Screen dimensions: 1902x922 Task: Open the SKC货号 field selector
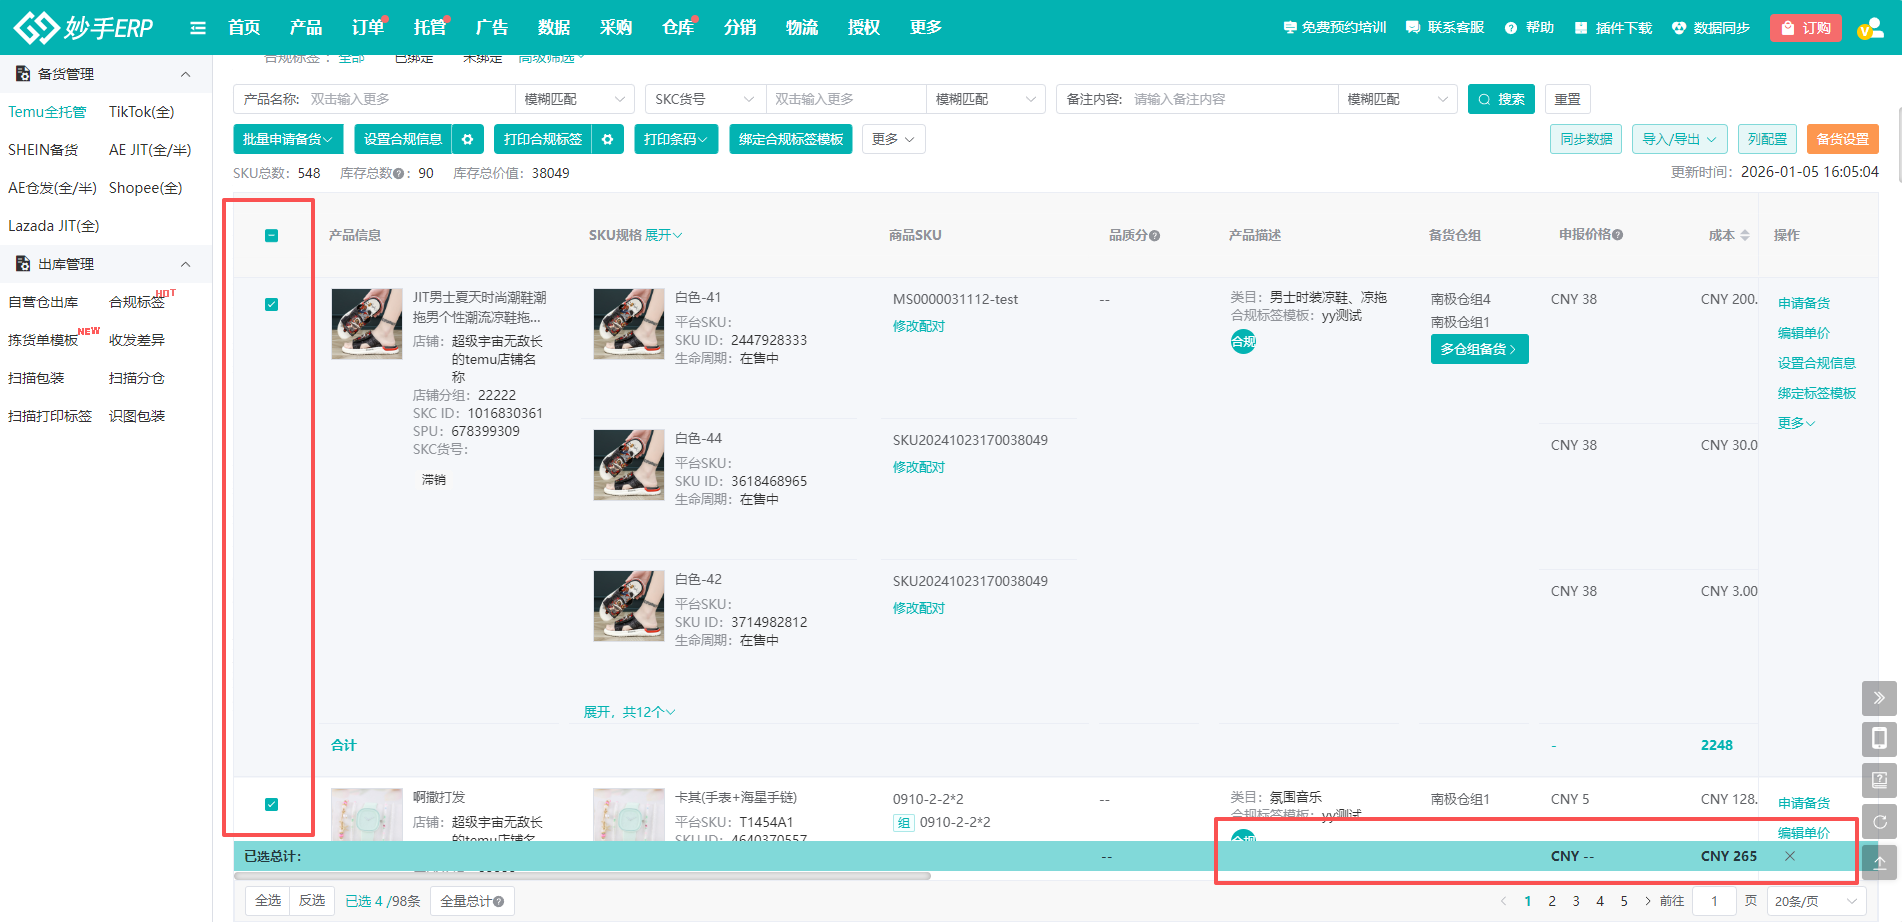704,99
